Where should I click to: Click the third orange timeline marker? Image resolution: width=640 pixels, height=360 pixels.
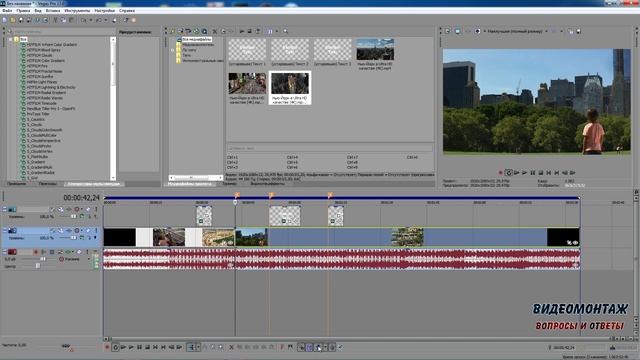point(330,196)
